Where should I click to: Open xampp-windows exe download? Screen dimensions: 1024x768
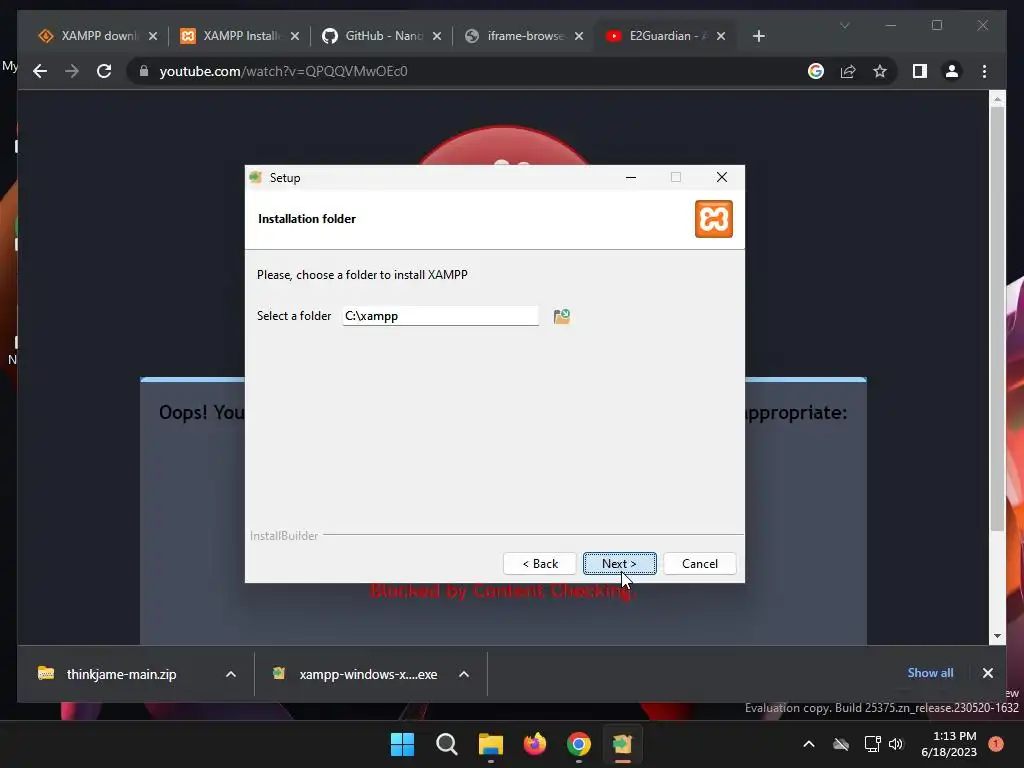[368, 674]
